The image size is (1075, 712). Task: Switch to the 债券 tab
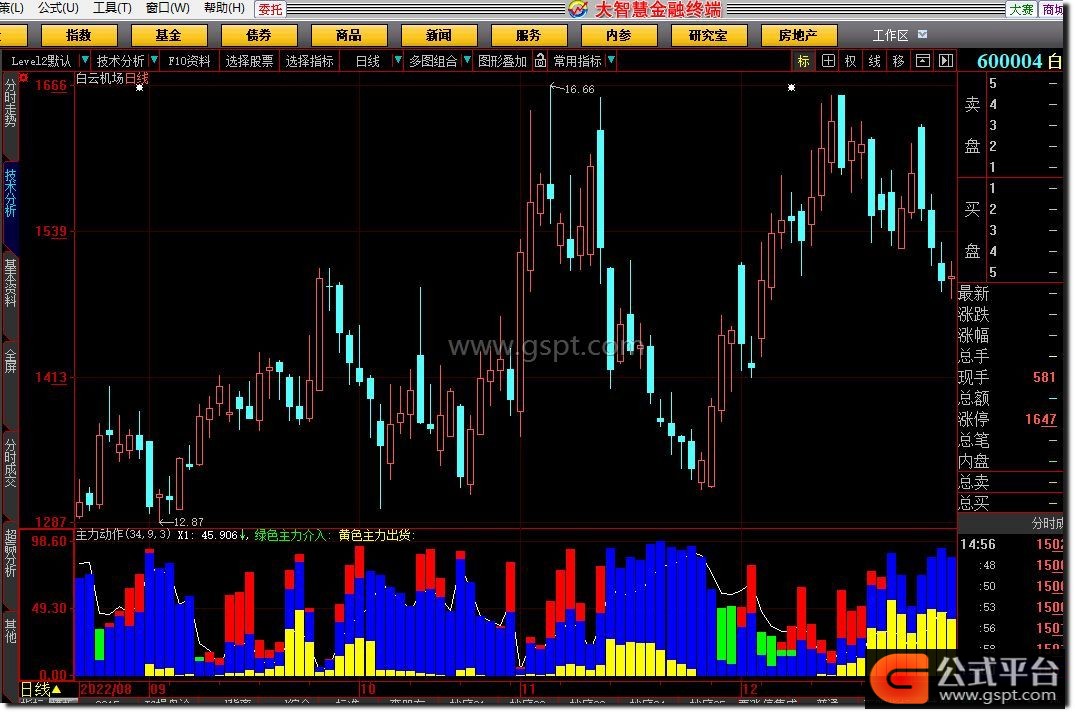click(259, 35)
